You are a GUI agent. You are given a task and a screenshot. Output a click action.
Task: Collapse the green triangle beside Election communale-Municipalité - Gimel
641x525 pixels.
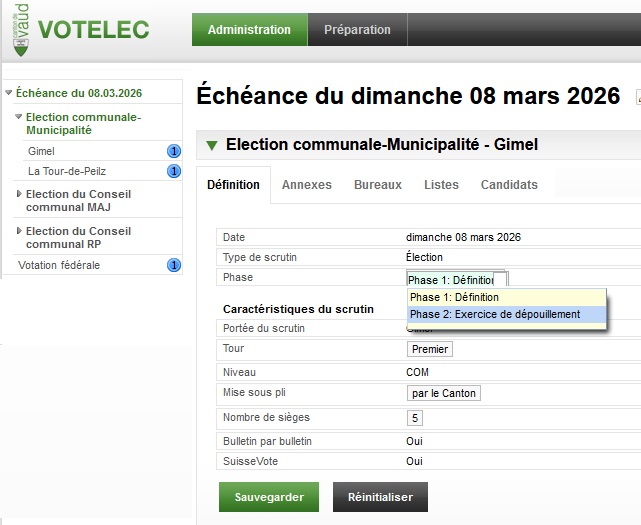click(211, 146)
